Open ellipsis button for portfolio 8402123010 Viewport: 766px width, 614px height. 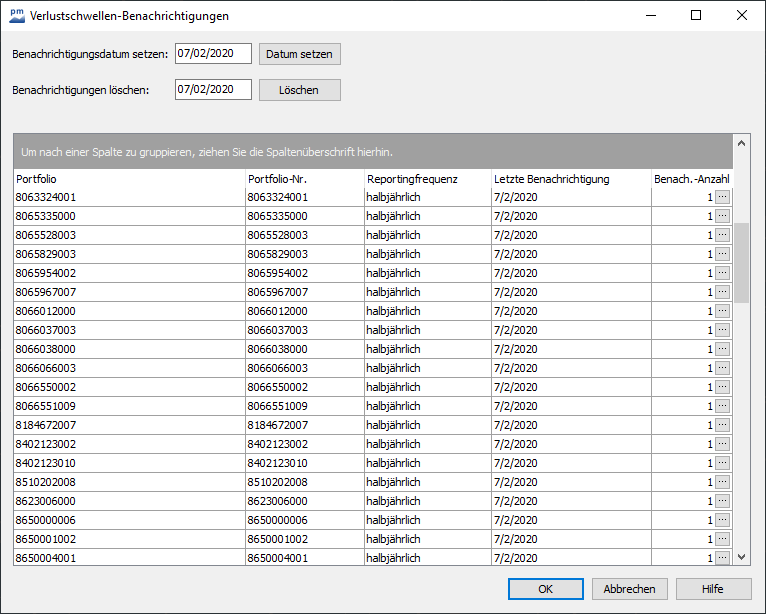(x=723, y=463)
